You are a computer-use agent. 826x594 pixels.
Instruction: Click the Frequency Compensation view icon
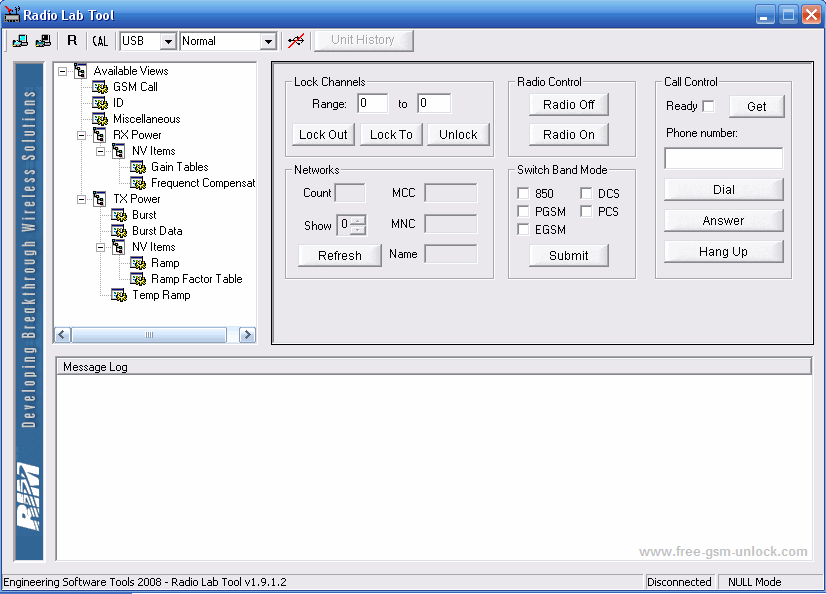[x=138, y=183]
